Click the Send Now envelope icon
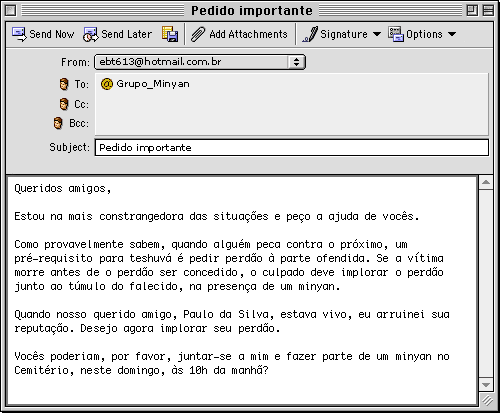Screen dimensions: 500x413 (19, 34)
